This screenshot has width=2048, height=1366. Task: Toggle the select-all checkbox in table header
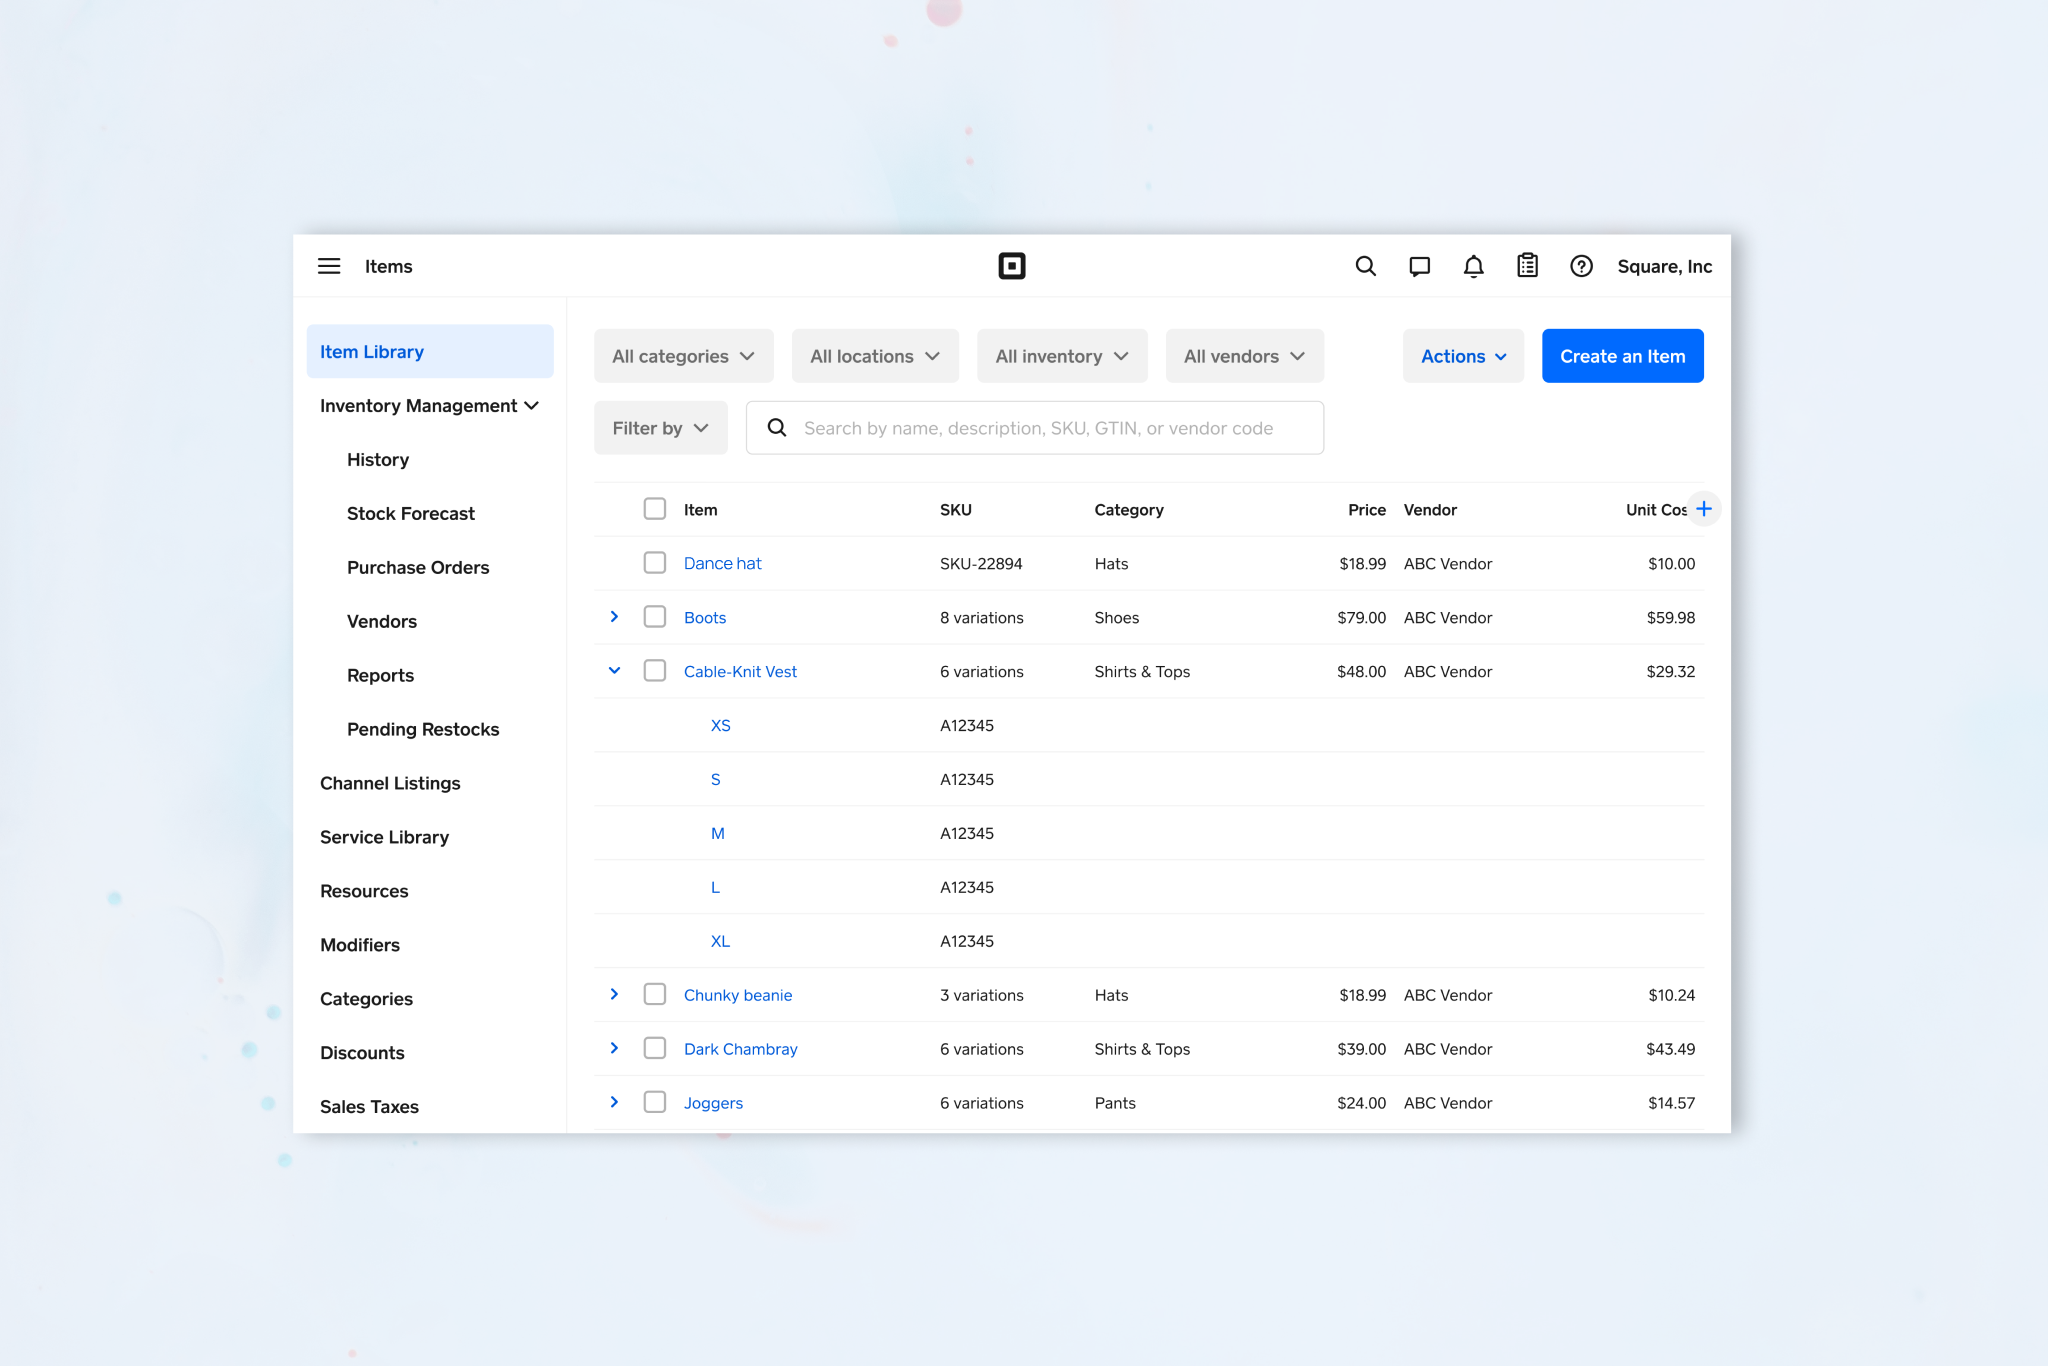pyautogui.click(x=655, y=509)
